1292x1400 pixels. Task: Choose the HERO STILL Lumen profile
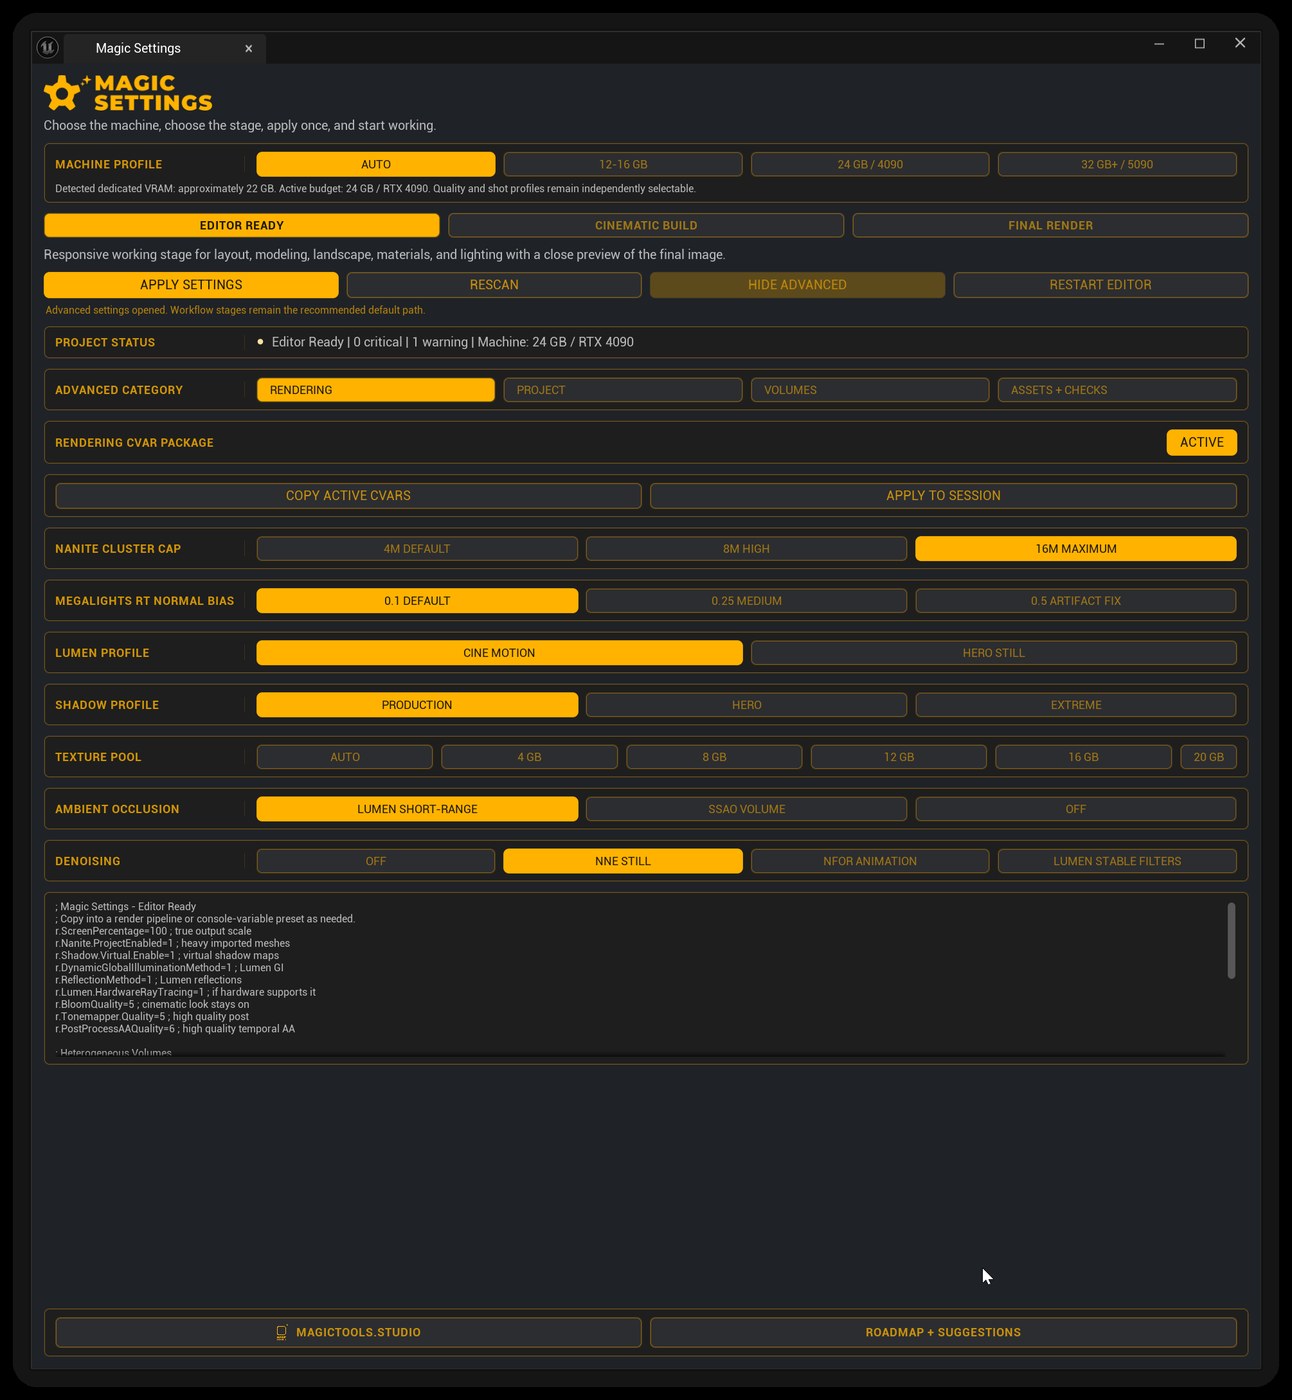point(993,653)
